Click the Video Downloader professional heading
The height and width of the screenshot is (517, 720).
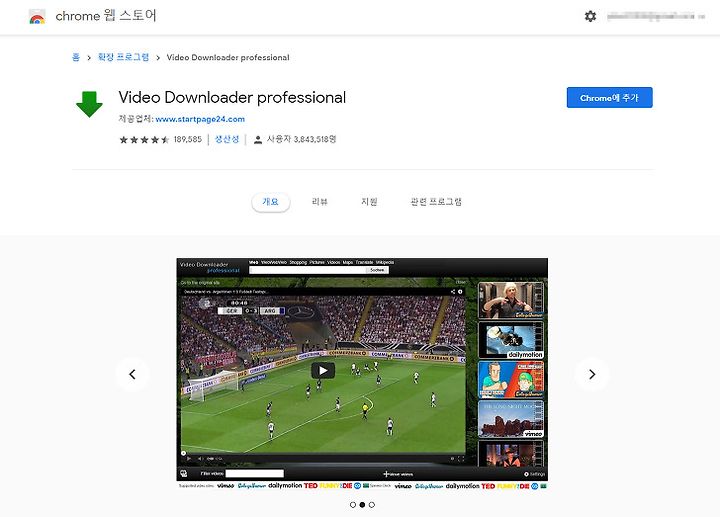[232, 97]
